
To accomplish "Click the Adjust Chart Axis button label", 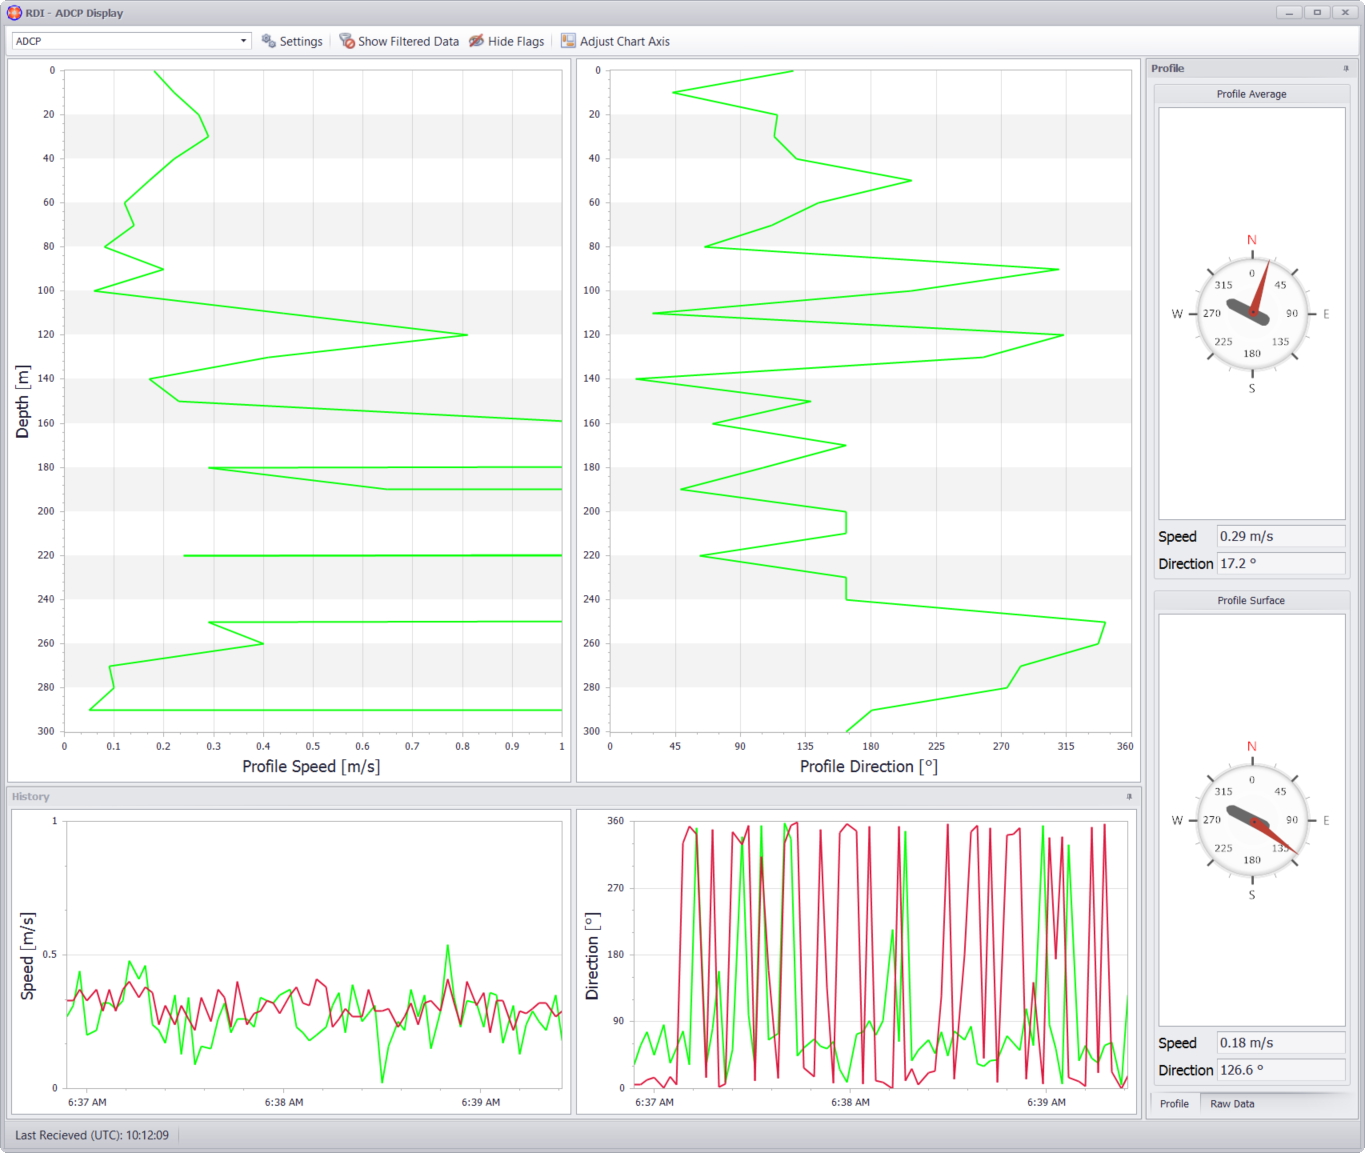I will coord(625,41).
